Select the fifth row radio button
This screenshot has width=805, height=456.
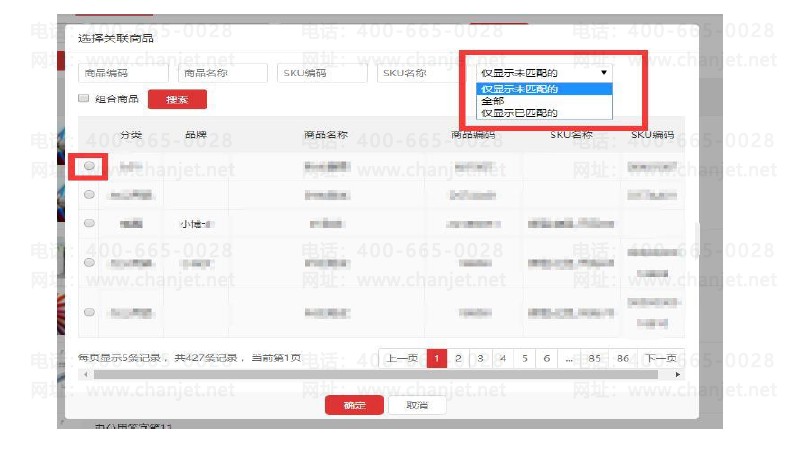(89, 312)
